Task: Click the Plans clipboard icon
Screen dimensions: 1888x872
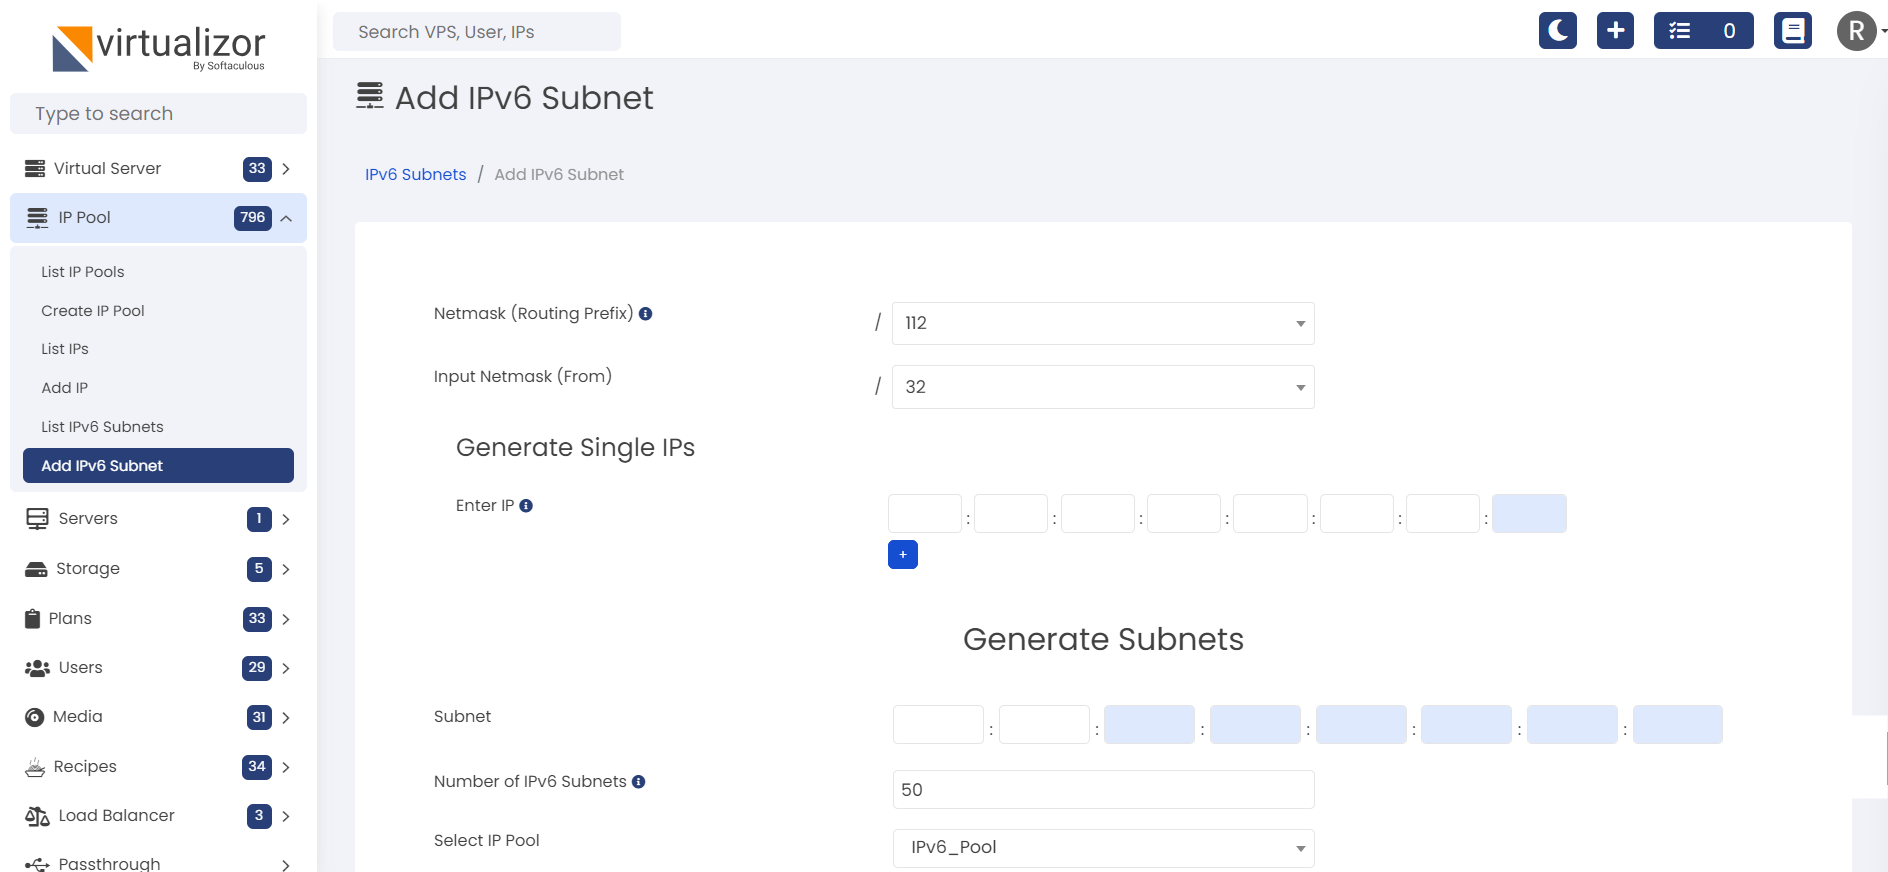Action: 32,618
